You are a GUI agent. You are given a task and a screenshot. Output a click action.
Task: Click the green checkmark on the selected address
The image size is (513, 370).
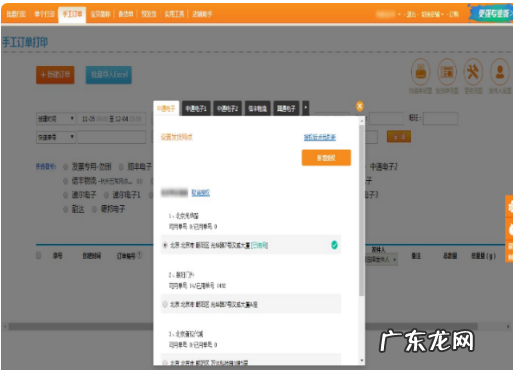pyautogui.click(x=334, y=245)
